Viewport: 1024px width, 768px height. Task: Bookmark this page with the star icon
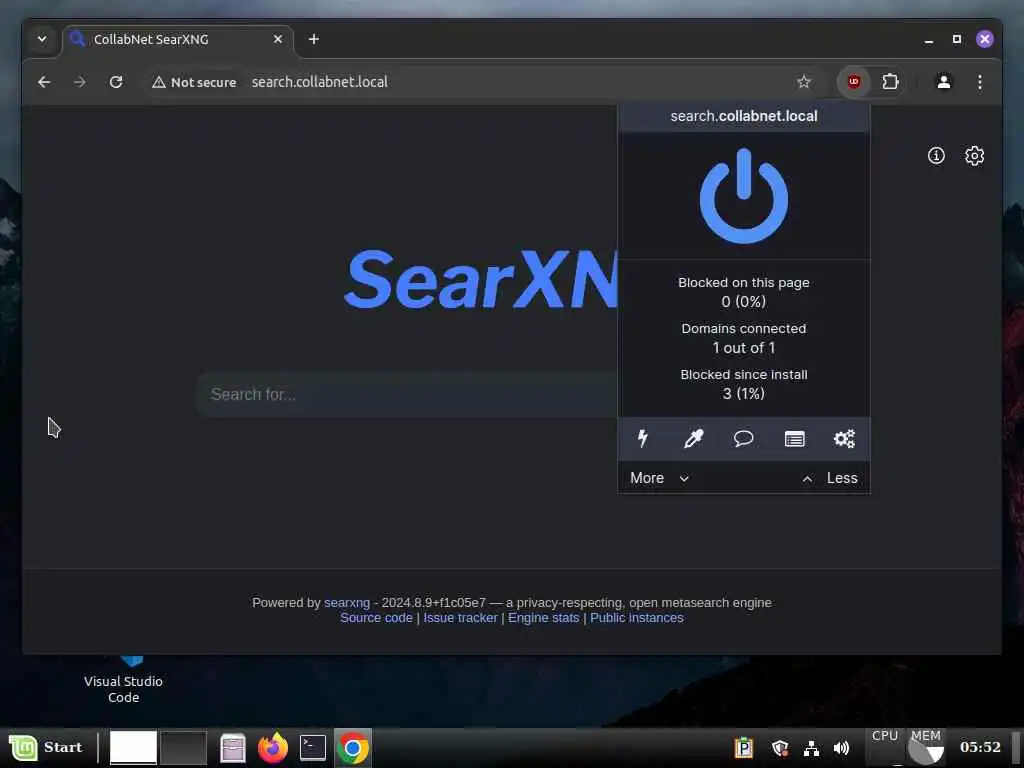point(803,82)
